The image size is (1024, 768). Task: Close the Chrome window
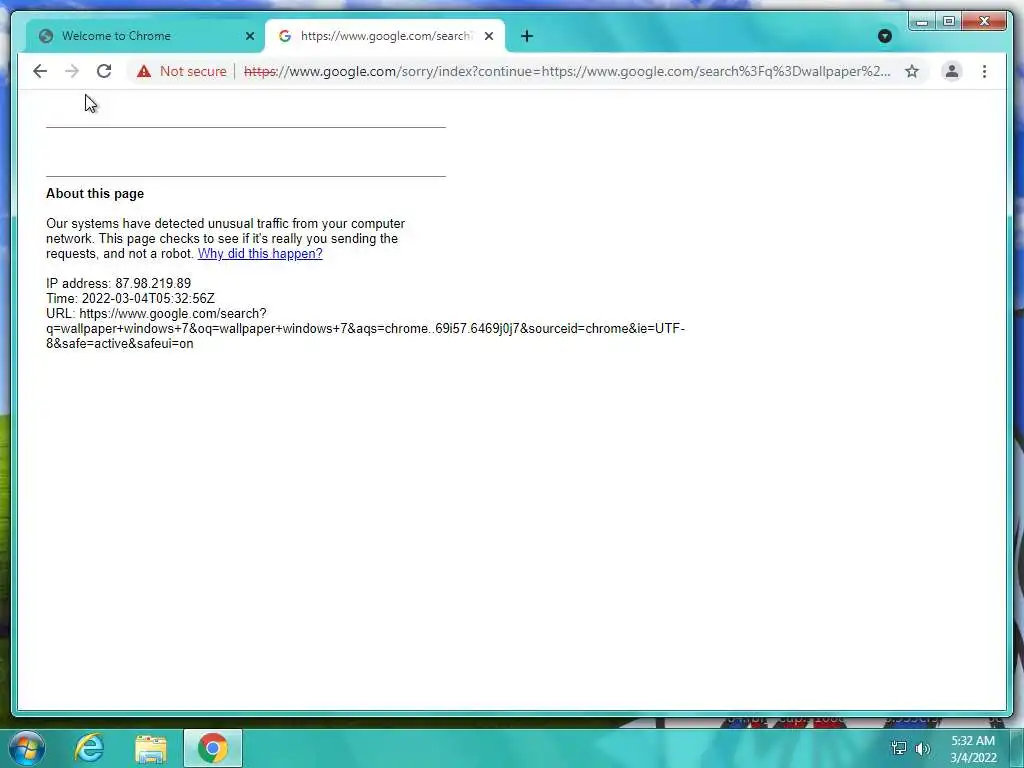coord(985,22)
